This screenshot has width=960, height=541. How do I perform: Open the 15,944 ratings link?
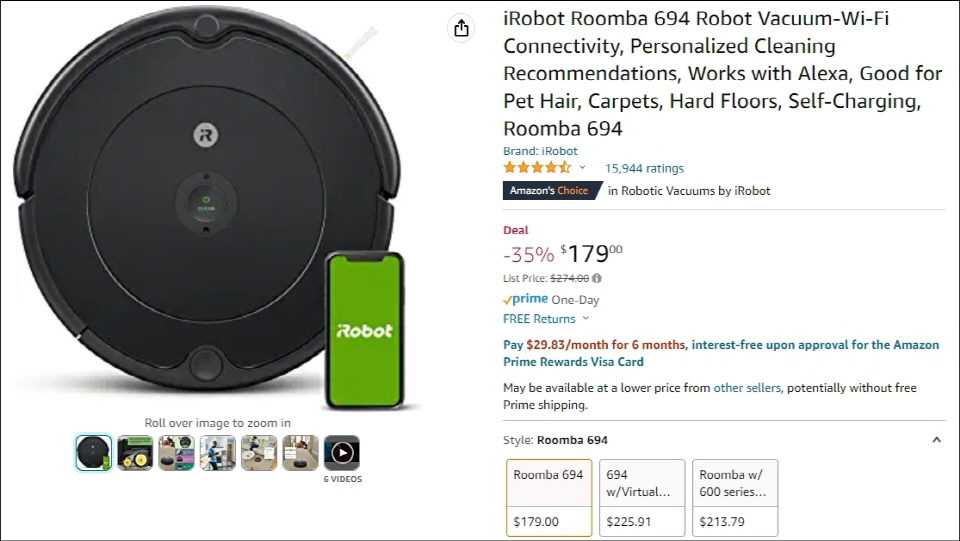644,168
